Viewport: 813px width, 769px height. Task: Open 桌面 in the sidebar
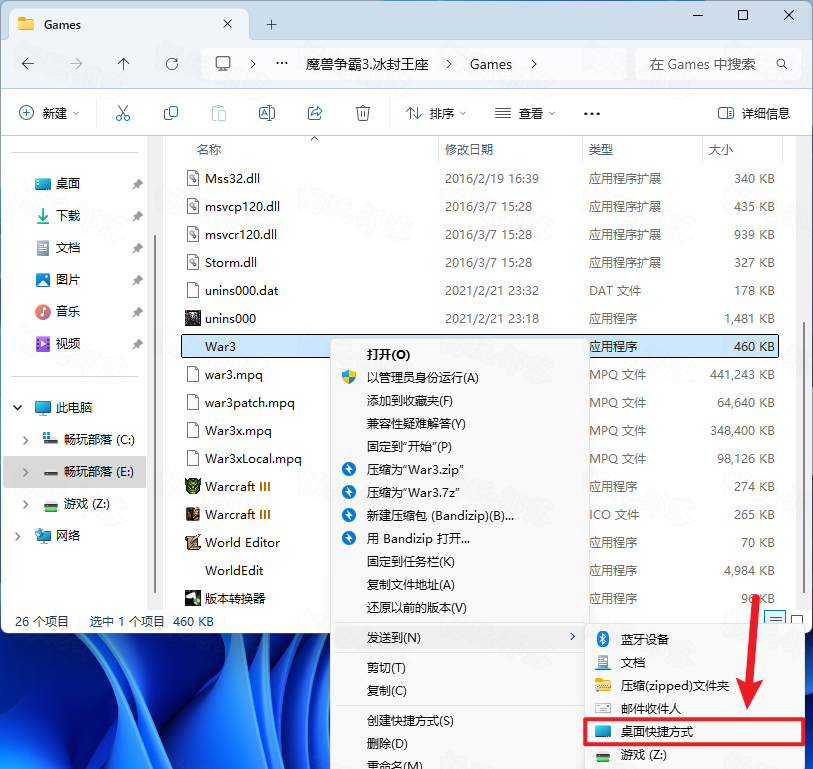68,184
